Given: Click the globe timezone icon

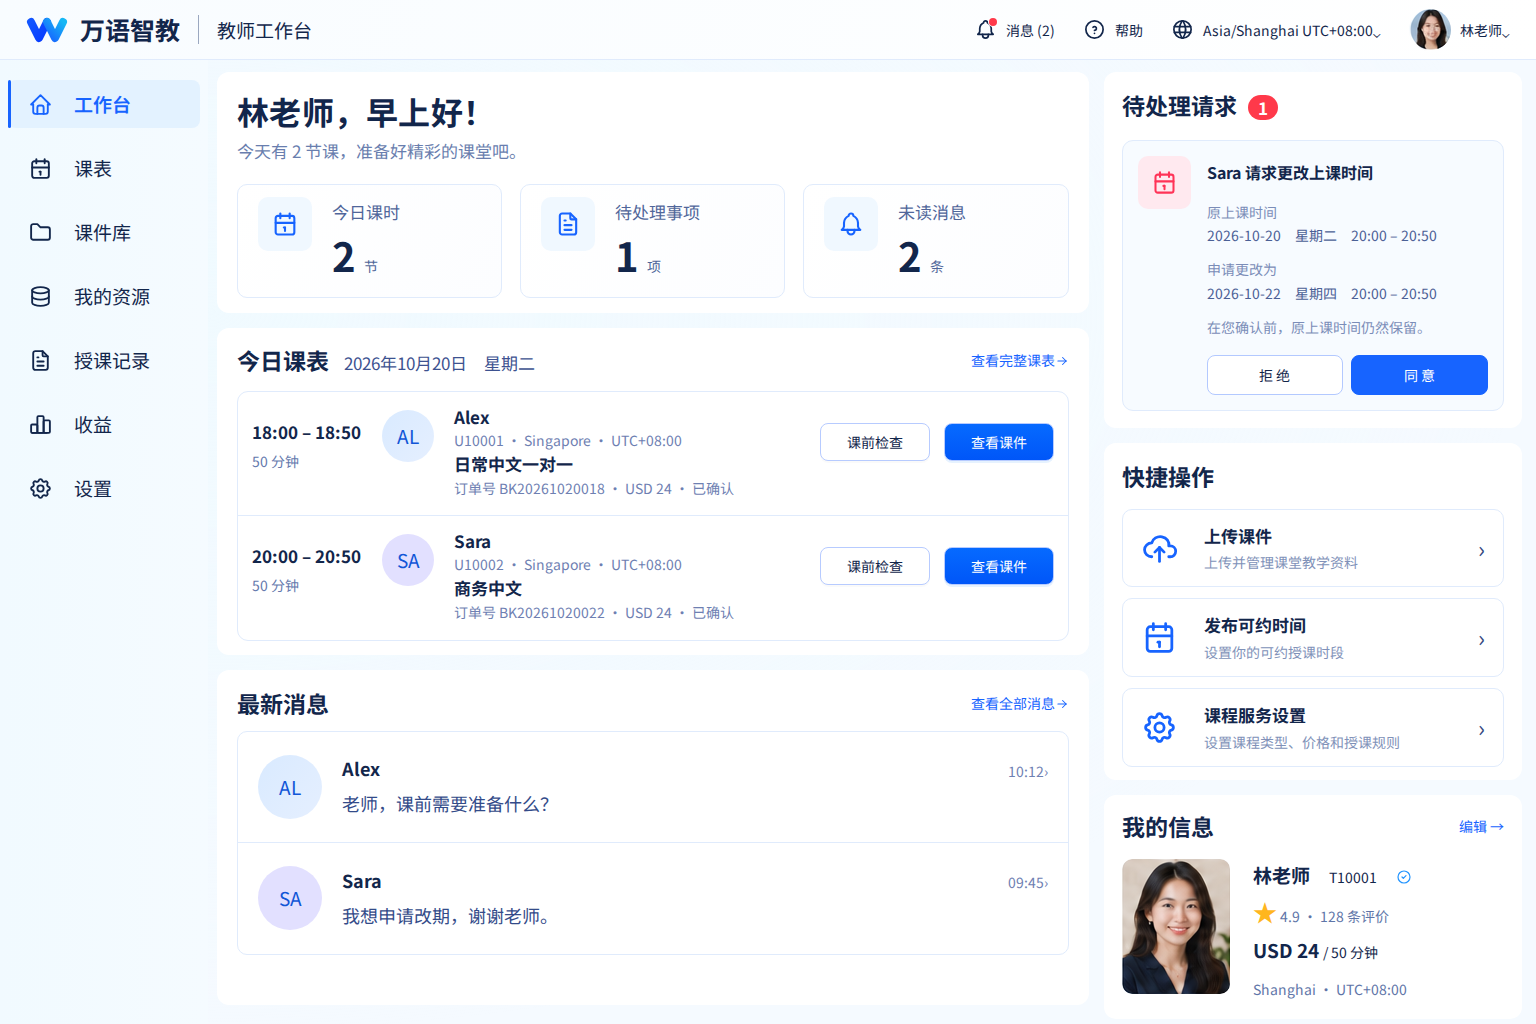Looking at the screenshot, I should (x=1182, y=30).
